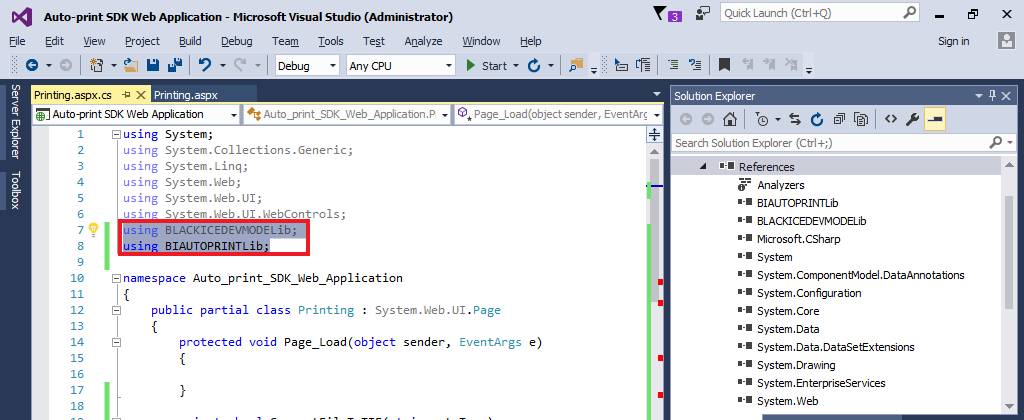The width and height of the screenshot is (1024, 420).
Task: Toggle auto-hide pin on Solution Explorer
Action: click(992, 96)
